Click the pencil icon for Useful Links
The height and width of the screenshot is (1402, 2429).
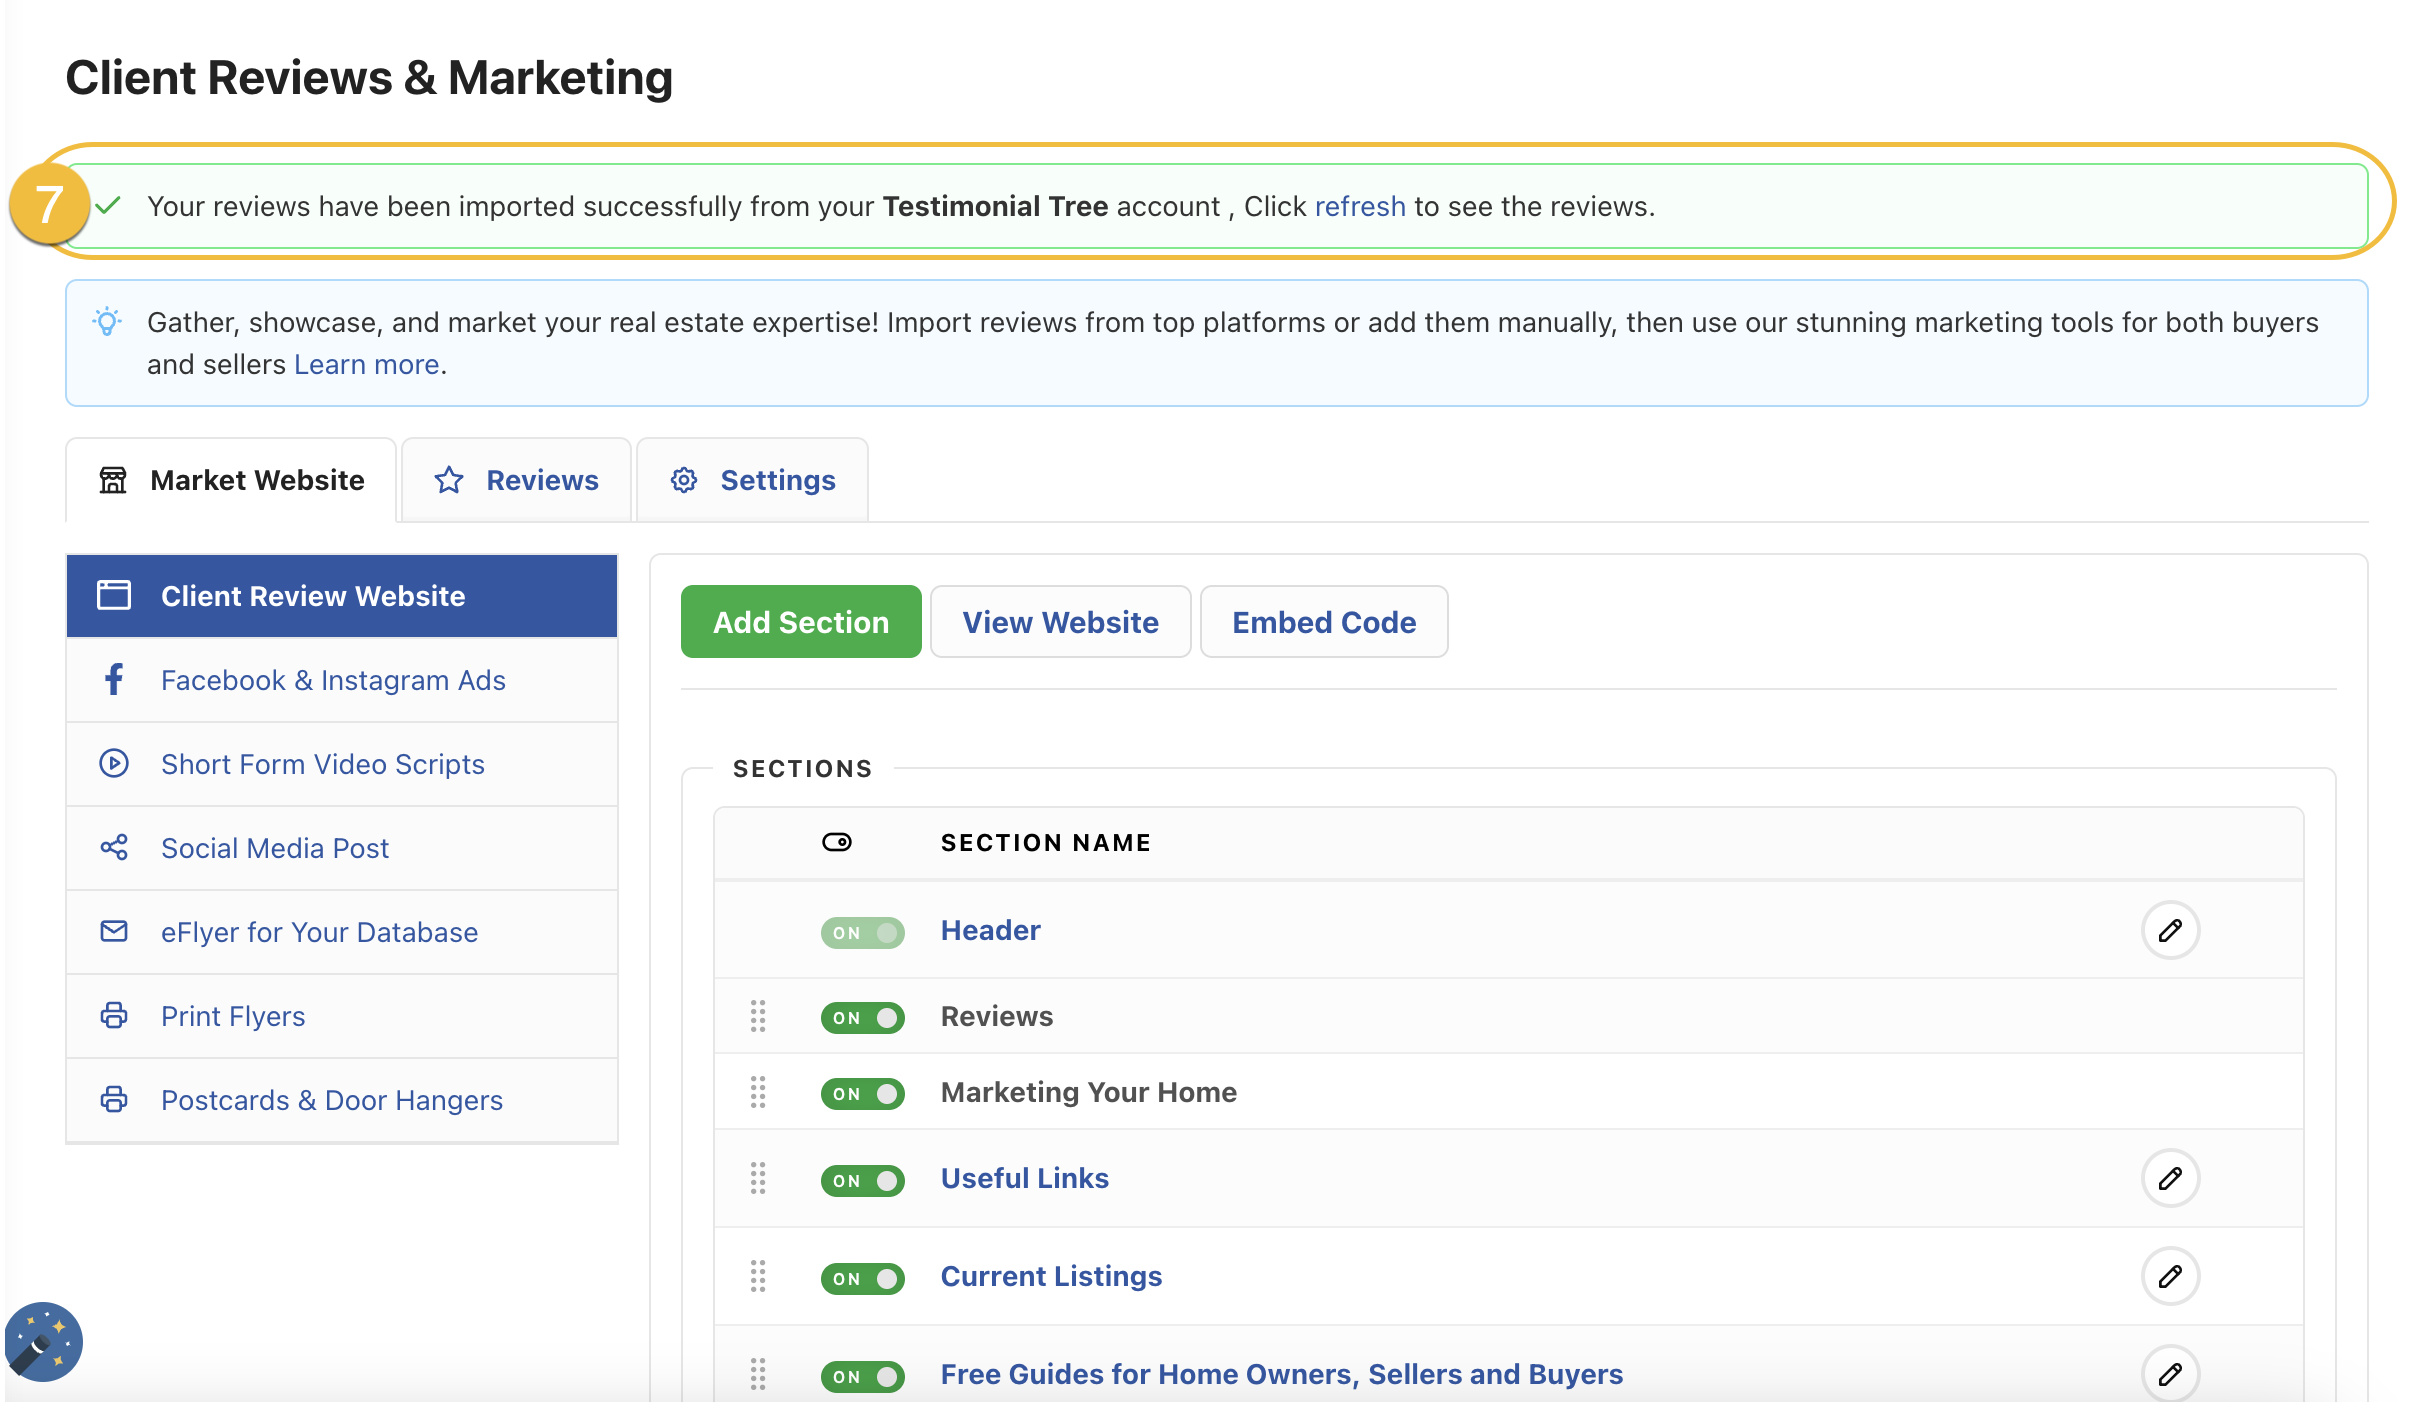pos(2170,1178)
